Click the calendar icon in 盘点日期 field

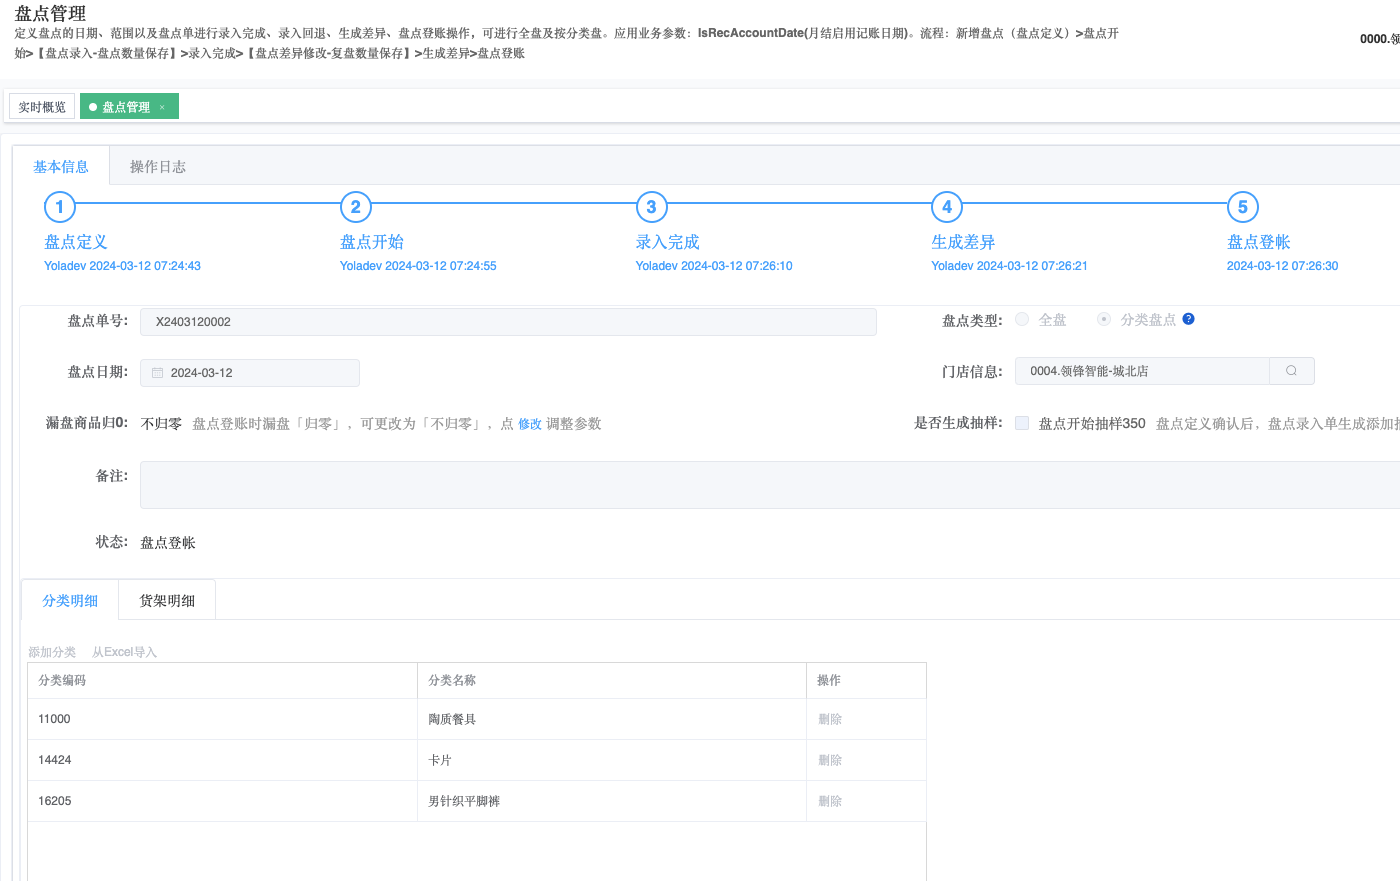(157, 373)
